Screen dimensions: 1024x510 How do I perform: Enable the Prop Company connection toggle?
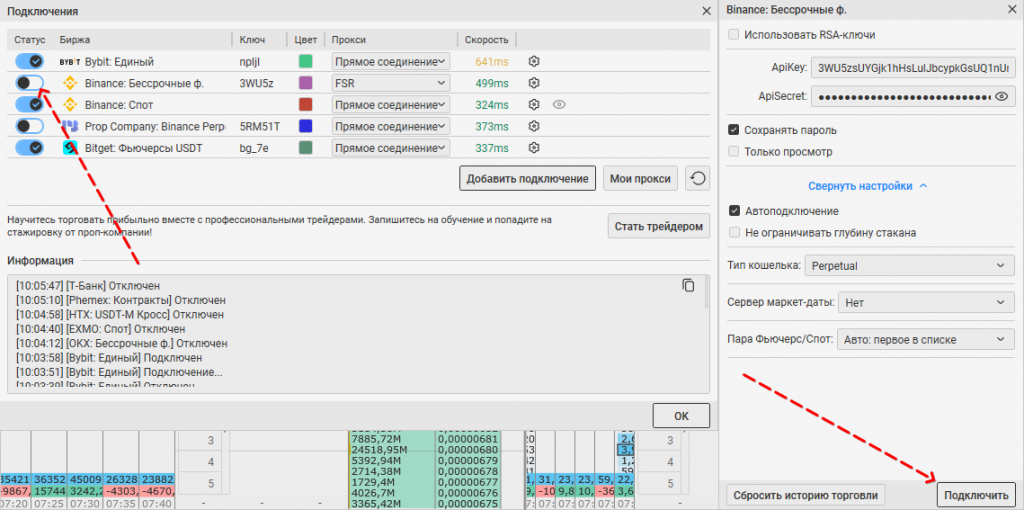tap(29, 126)
